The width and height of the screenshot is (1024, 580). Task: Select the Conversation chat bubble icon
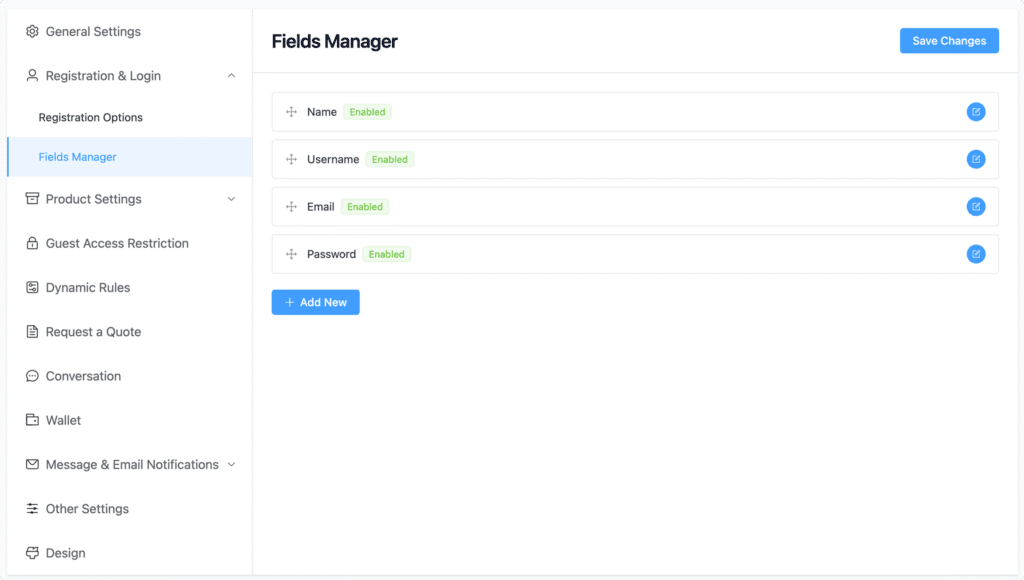coord(31,375)
